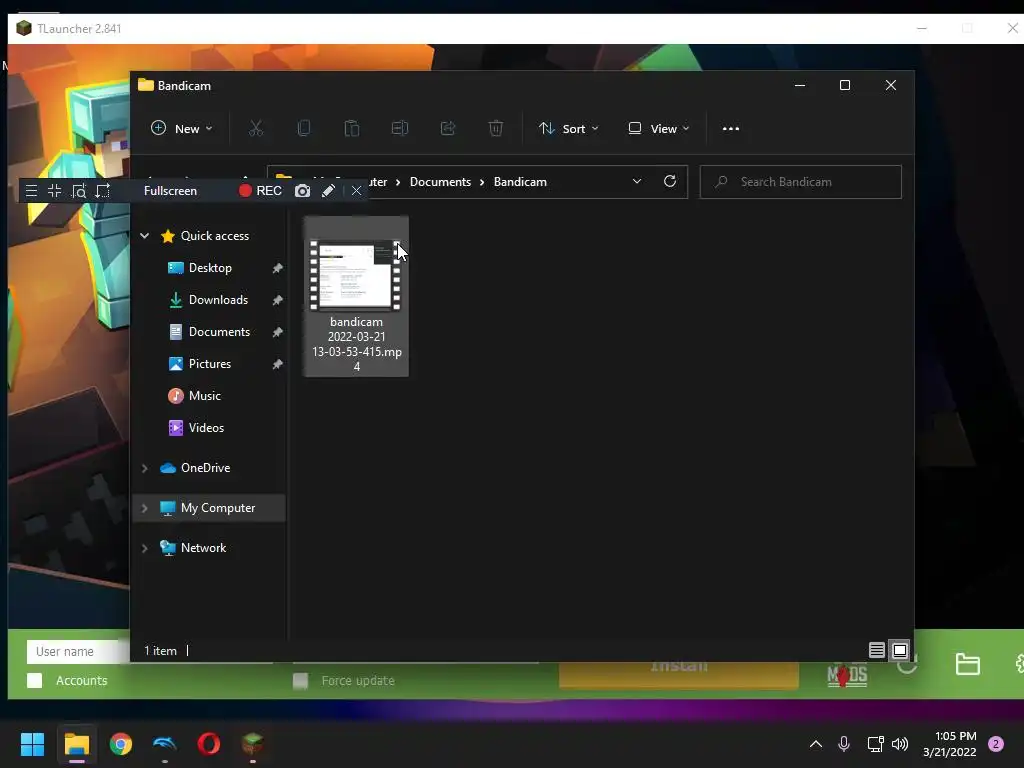Screen dimensions: 1024x768
Task: Open the See more ellipsis menu
Action: [x=731, y=129]
